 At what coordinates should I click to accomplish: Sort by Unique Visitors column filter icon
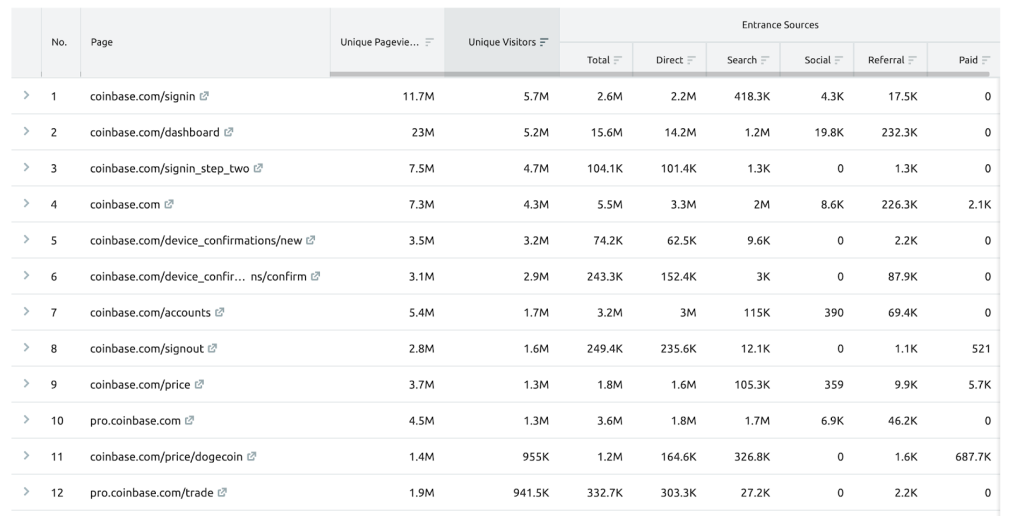pos(545,42)
